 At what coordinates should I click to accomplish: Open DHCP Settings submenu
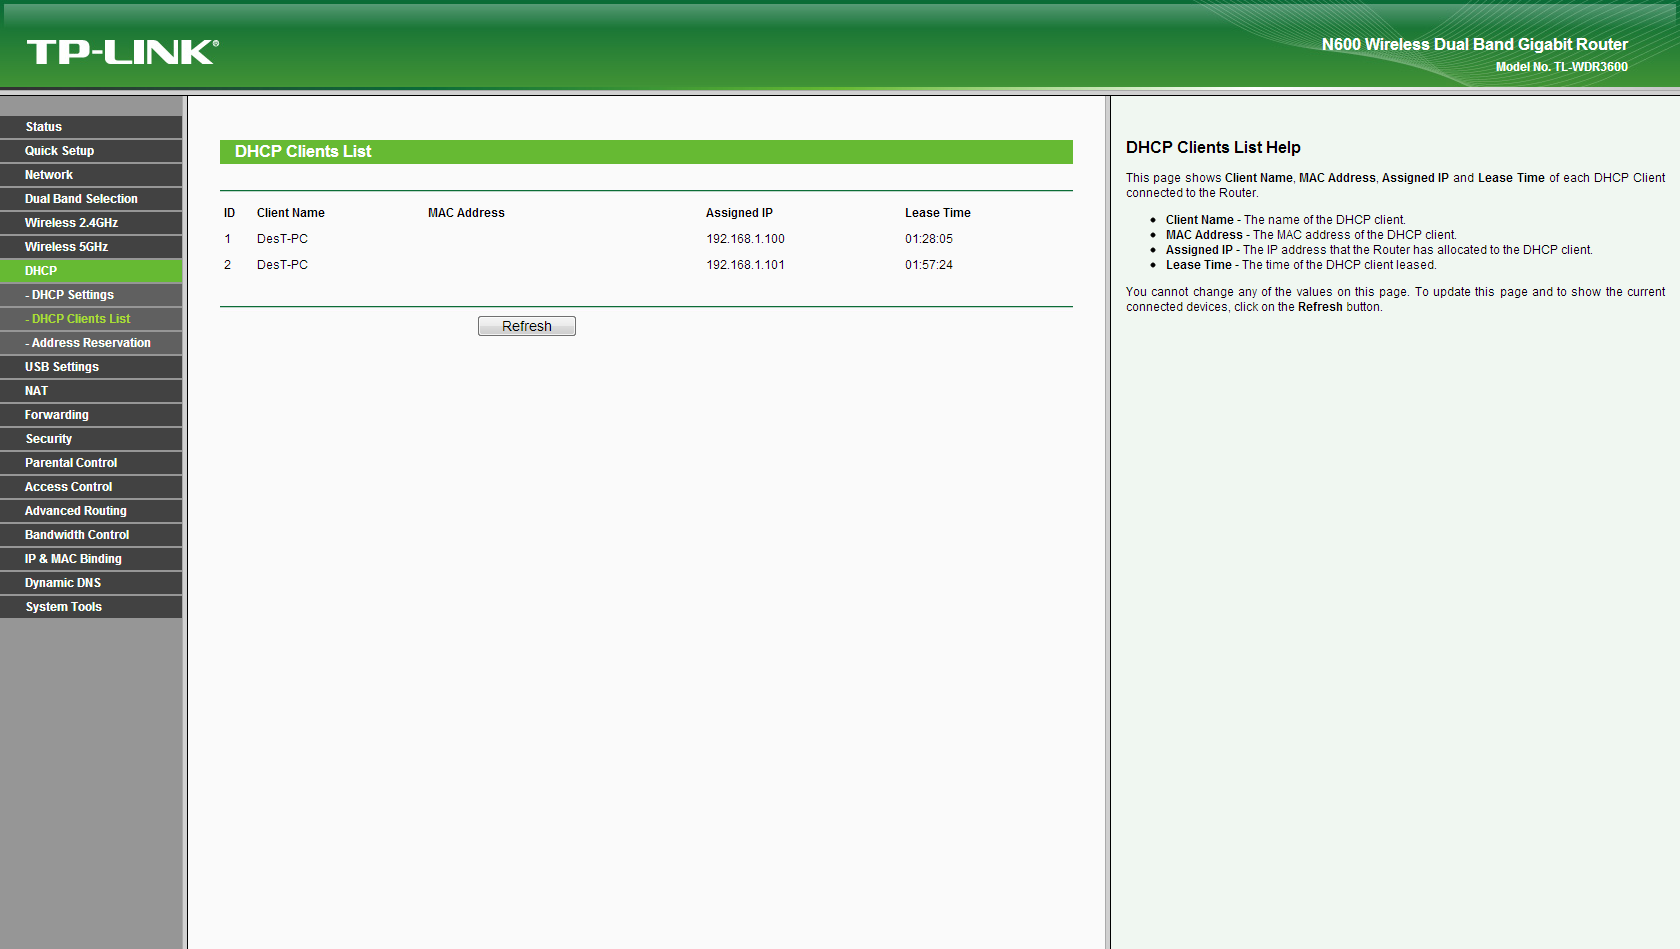point(91,295)
